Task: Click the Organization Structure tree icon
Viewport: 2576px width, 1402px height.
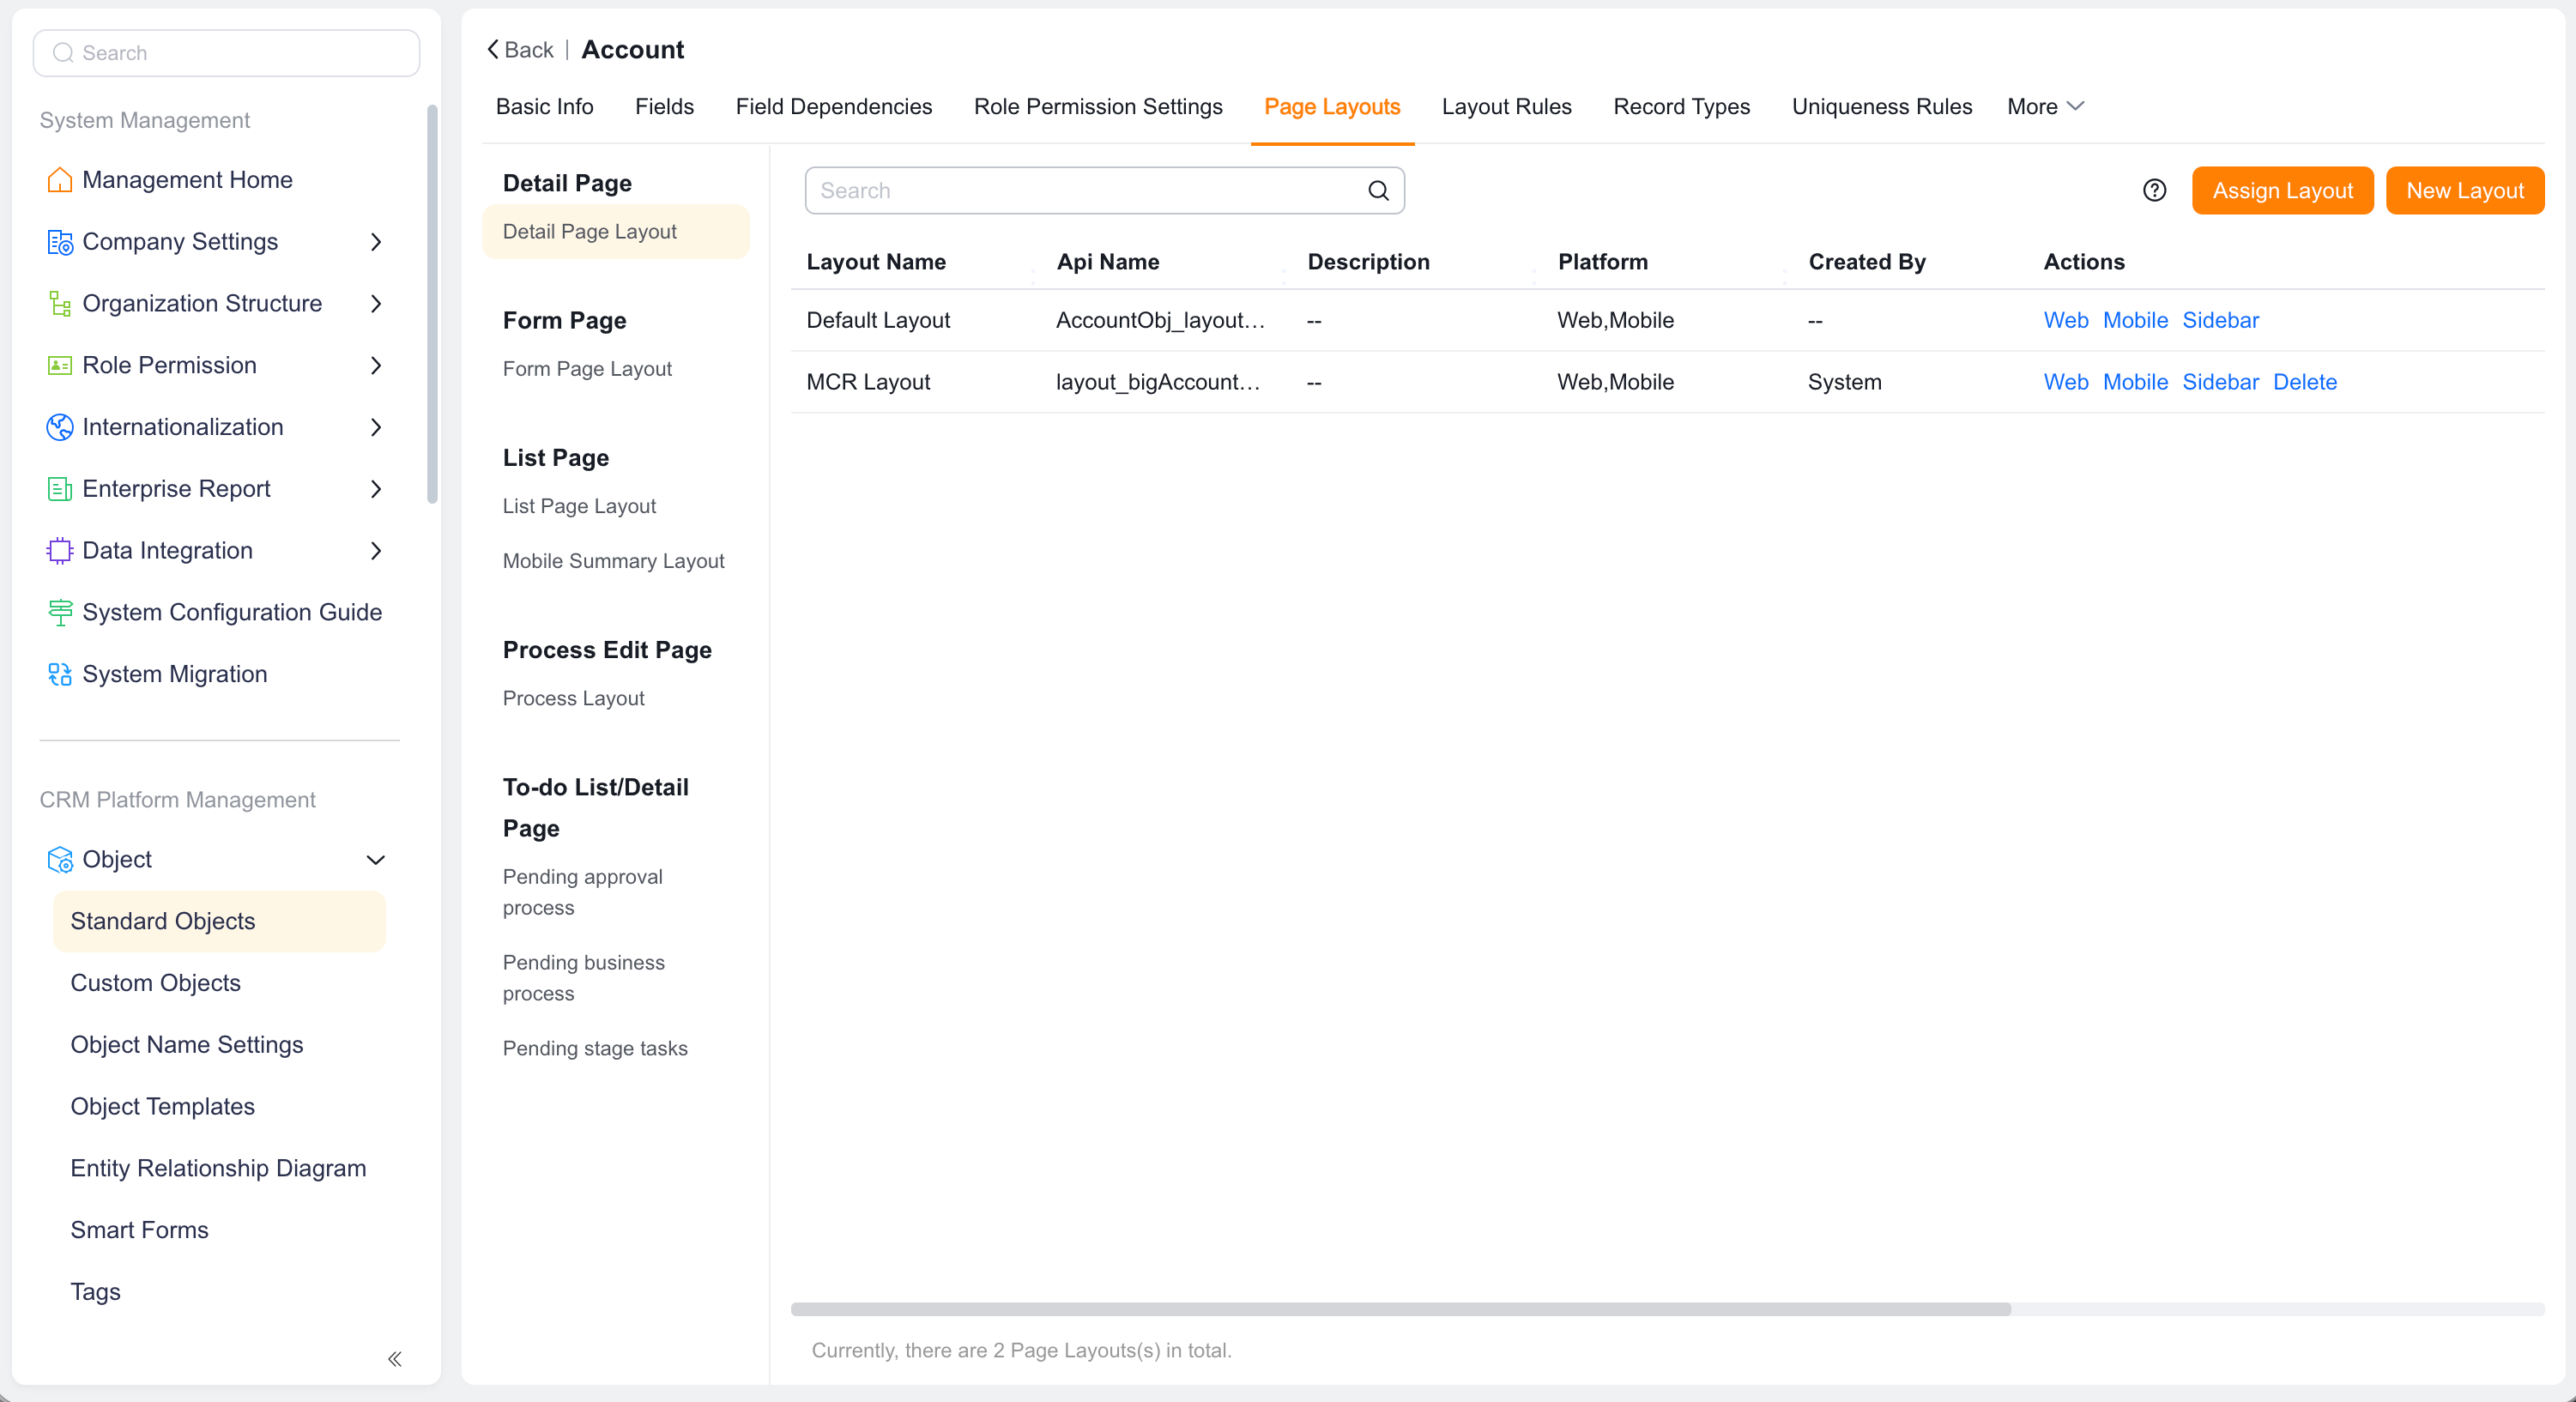Action: (x=60, y=304)
